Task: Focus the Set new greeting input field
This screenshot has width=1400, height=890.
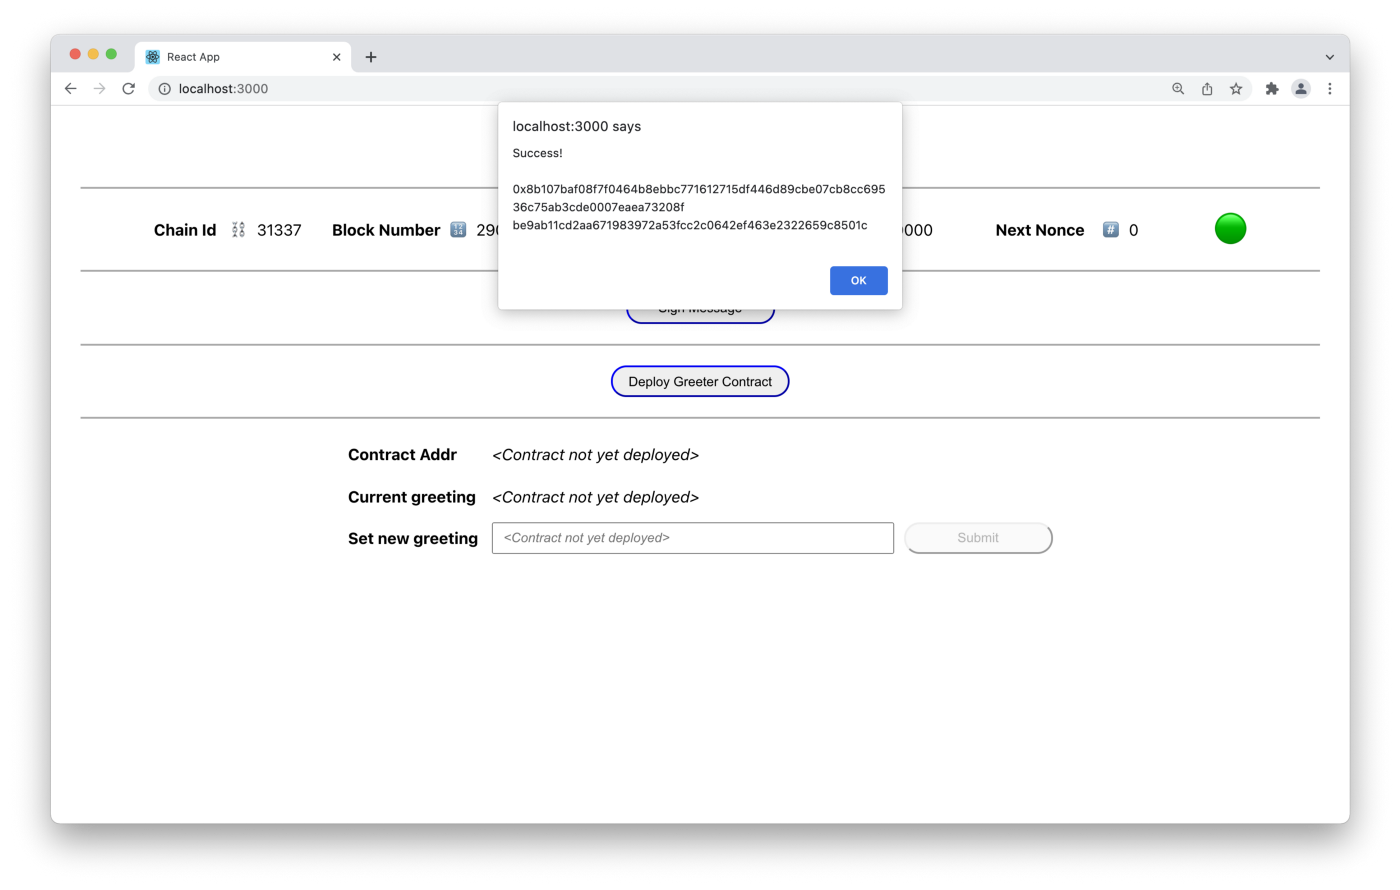Action: (693, 538)
